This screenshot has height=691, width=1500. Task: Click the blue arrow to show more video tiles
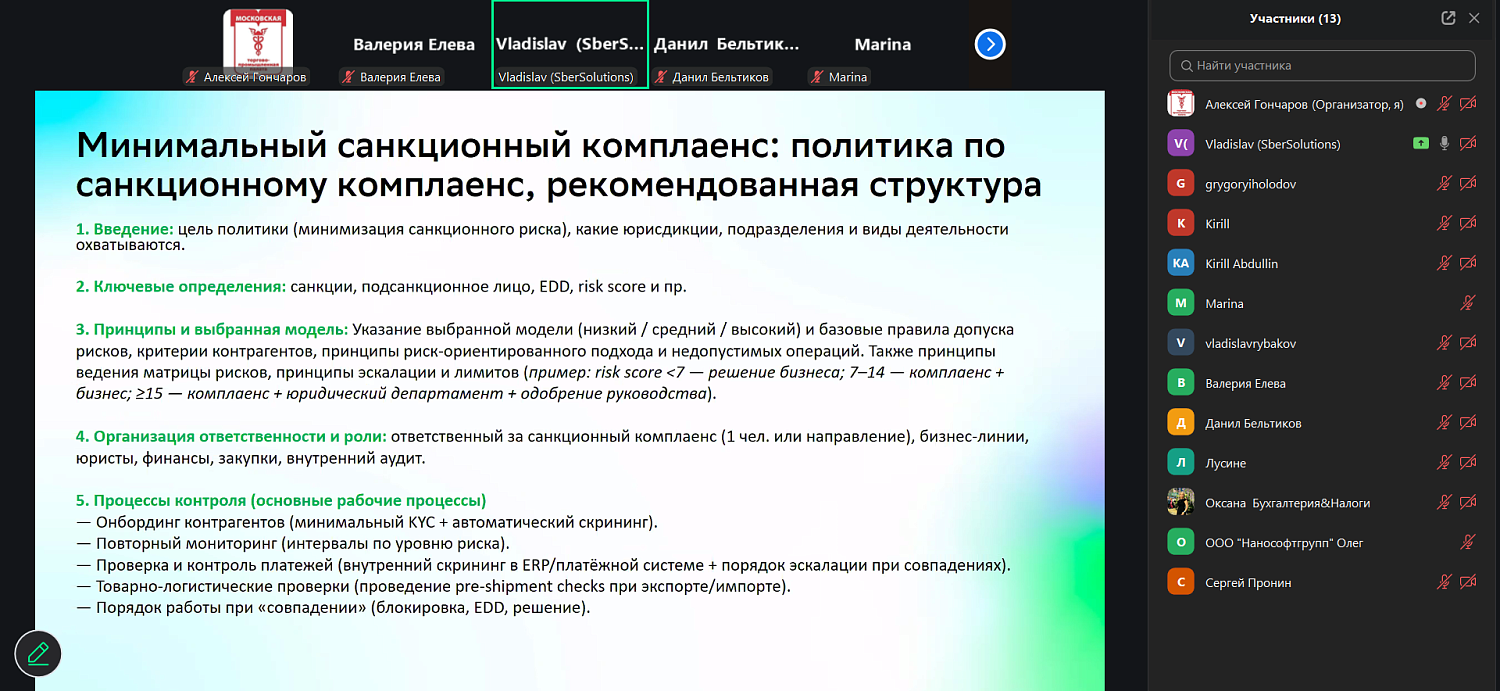coord(989,44)
